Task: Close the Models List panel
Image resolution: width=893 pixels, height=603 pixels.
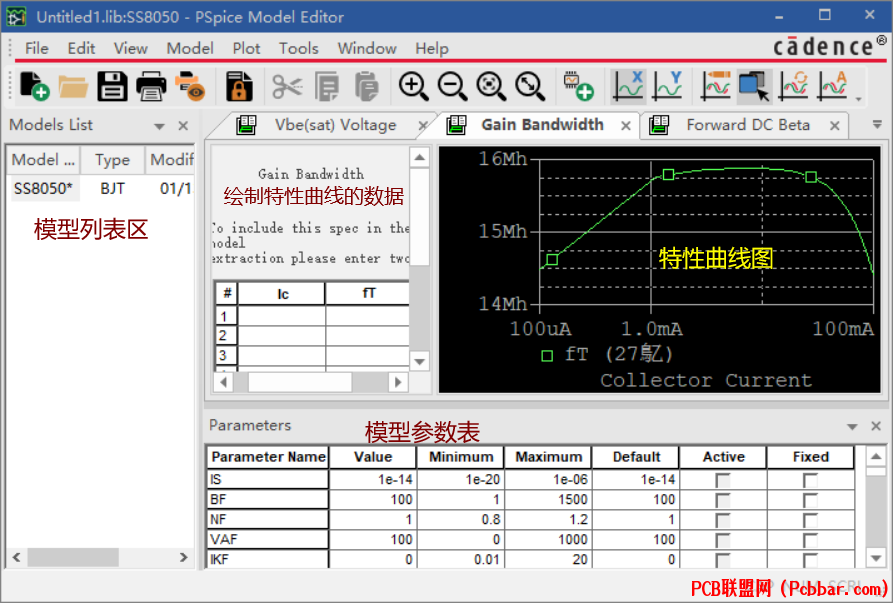Action: (183, 125)
